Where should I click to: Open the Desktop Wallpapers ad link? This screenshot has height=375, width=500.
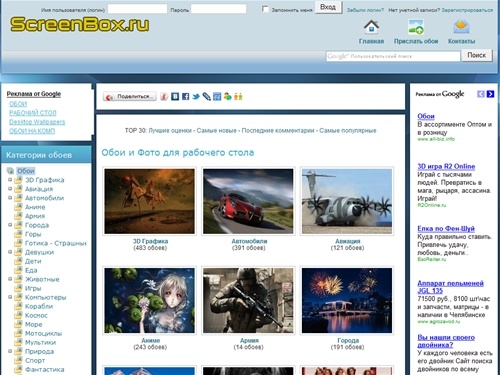[x=37, y=122]
